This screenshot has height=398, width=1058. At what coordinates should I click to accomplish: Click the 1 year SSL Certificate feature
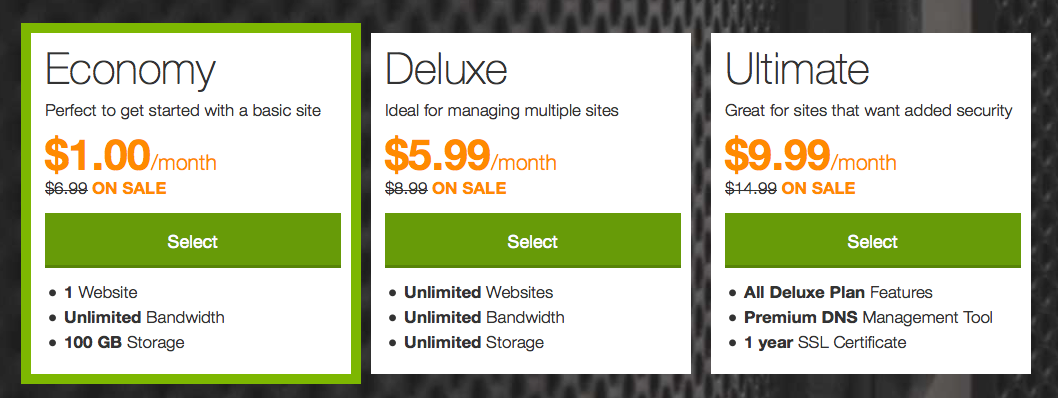tap(825, 343)
